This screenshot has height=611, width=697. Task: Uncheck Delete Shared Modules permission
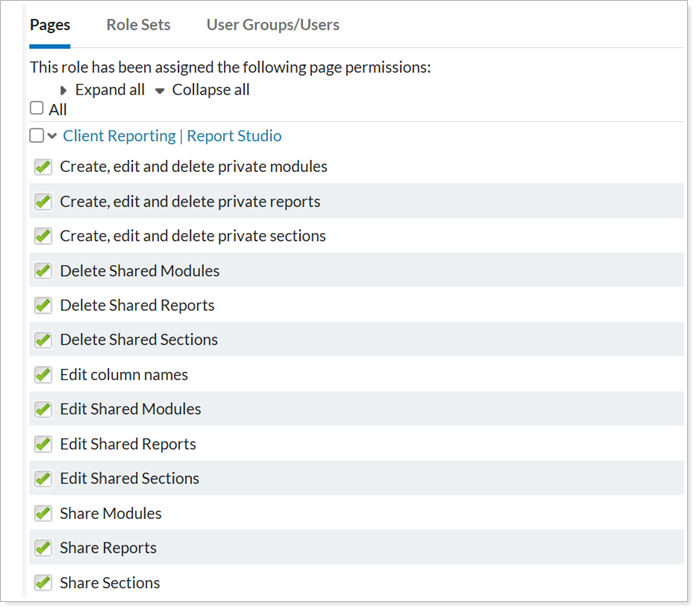pos(43,271)
